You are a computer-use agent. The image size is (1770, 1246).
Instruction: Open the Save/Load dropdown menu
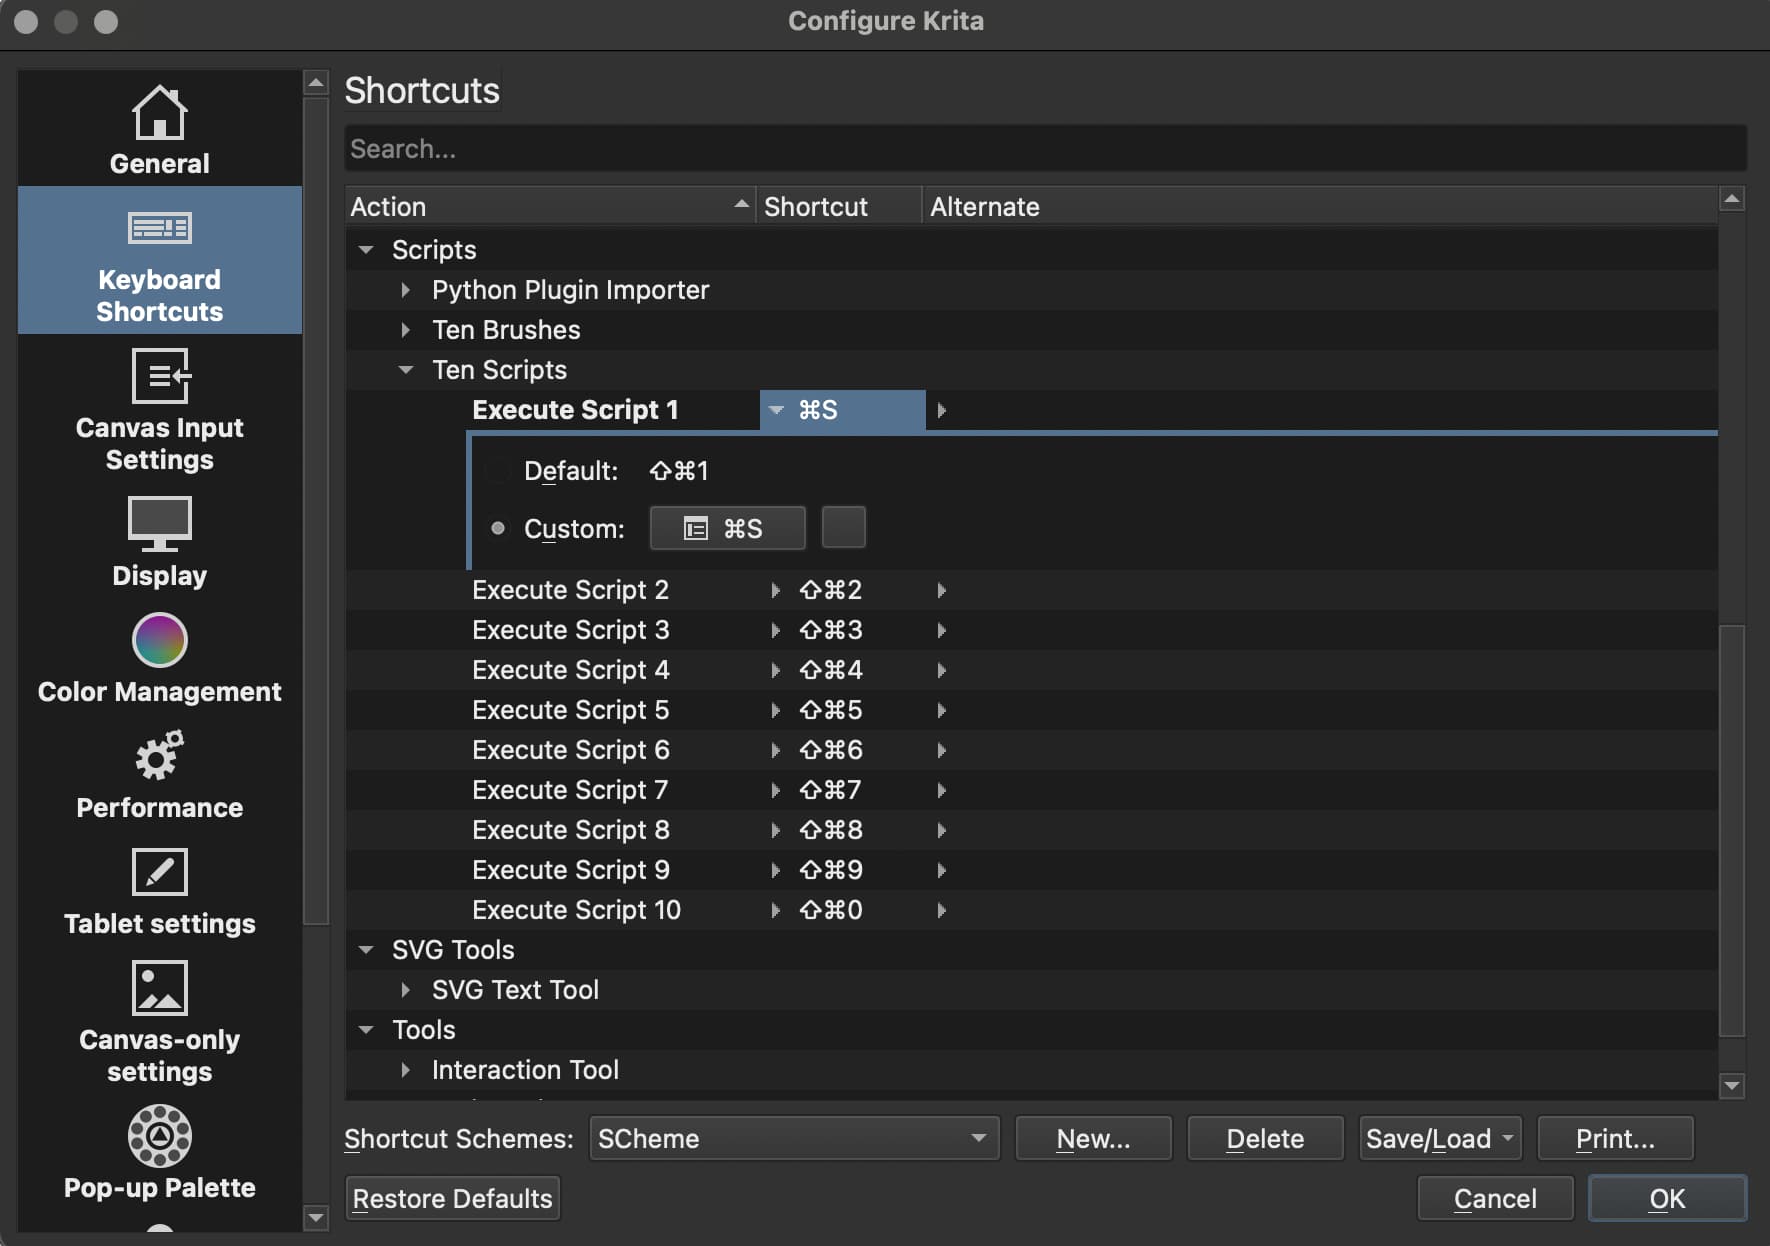pyautogui.click(x=1439, y=1138)
